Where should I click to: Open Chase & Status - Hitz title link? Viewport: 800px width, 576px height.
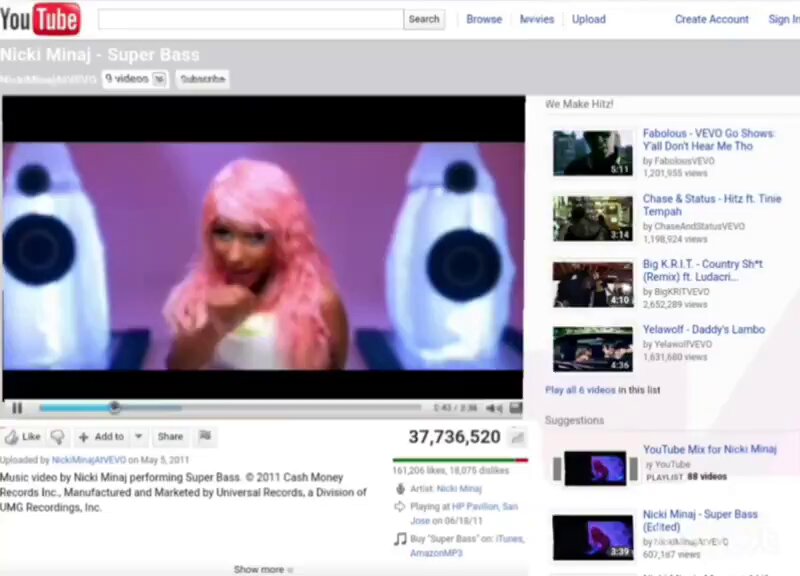point(712,205)
